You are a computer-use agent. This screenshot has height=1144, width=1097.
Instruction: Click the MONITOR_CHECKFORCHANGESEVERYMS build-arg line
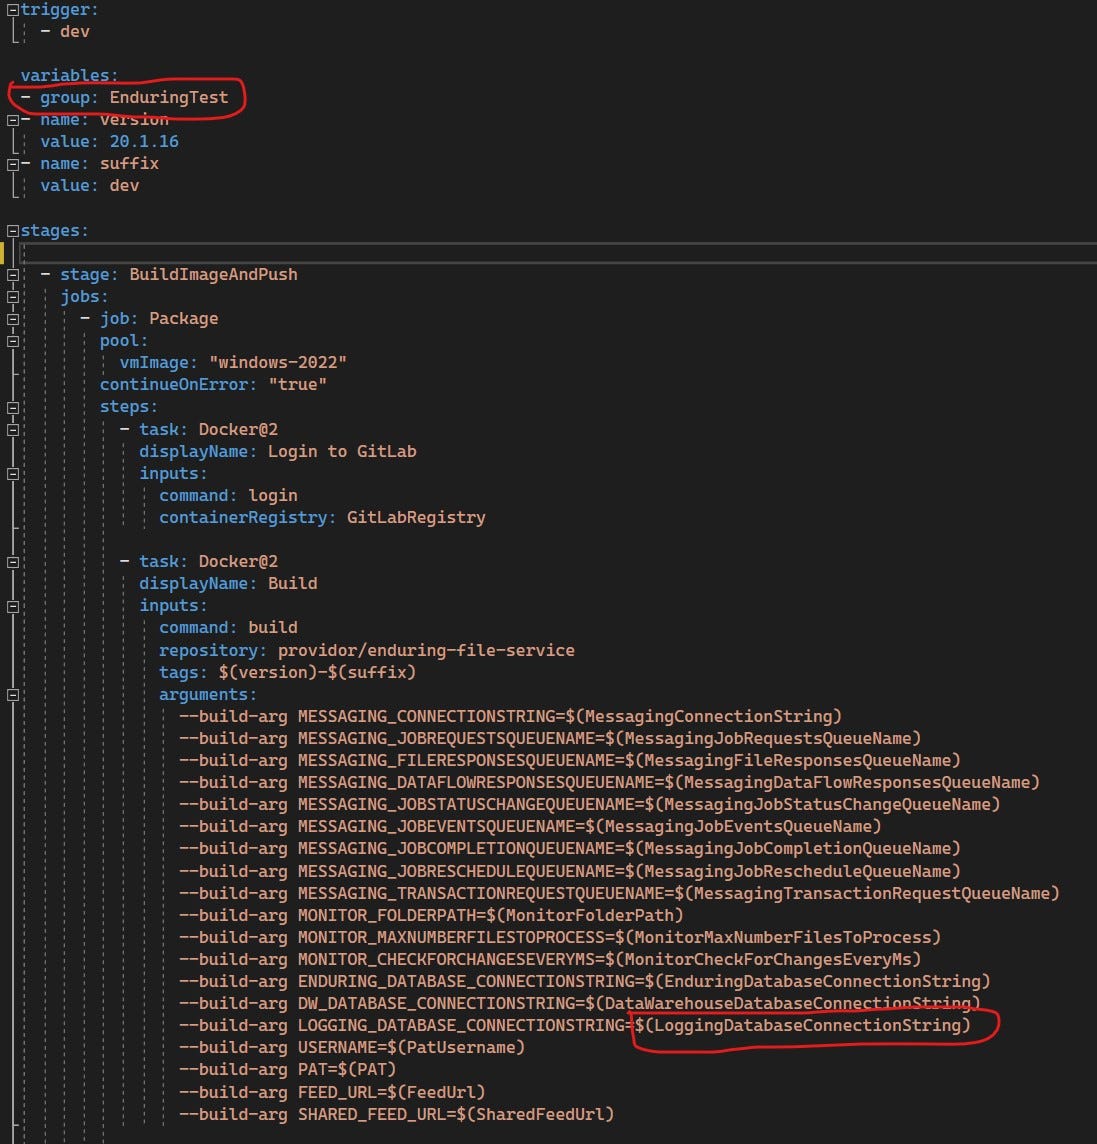(x=550, y=959)
